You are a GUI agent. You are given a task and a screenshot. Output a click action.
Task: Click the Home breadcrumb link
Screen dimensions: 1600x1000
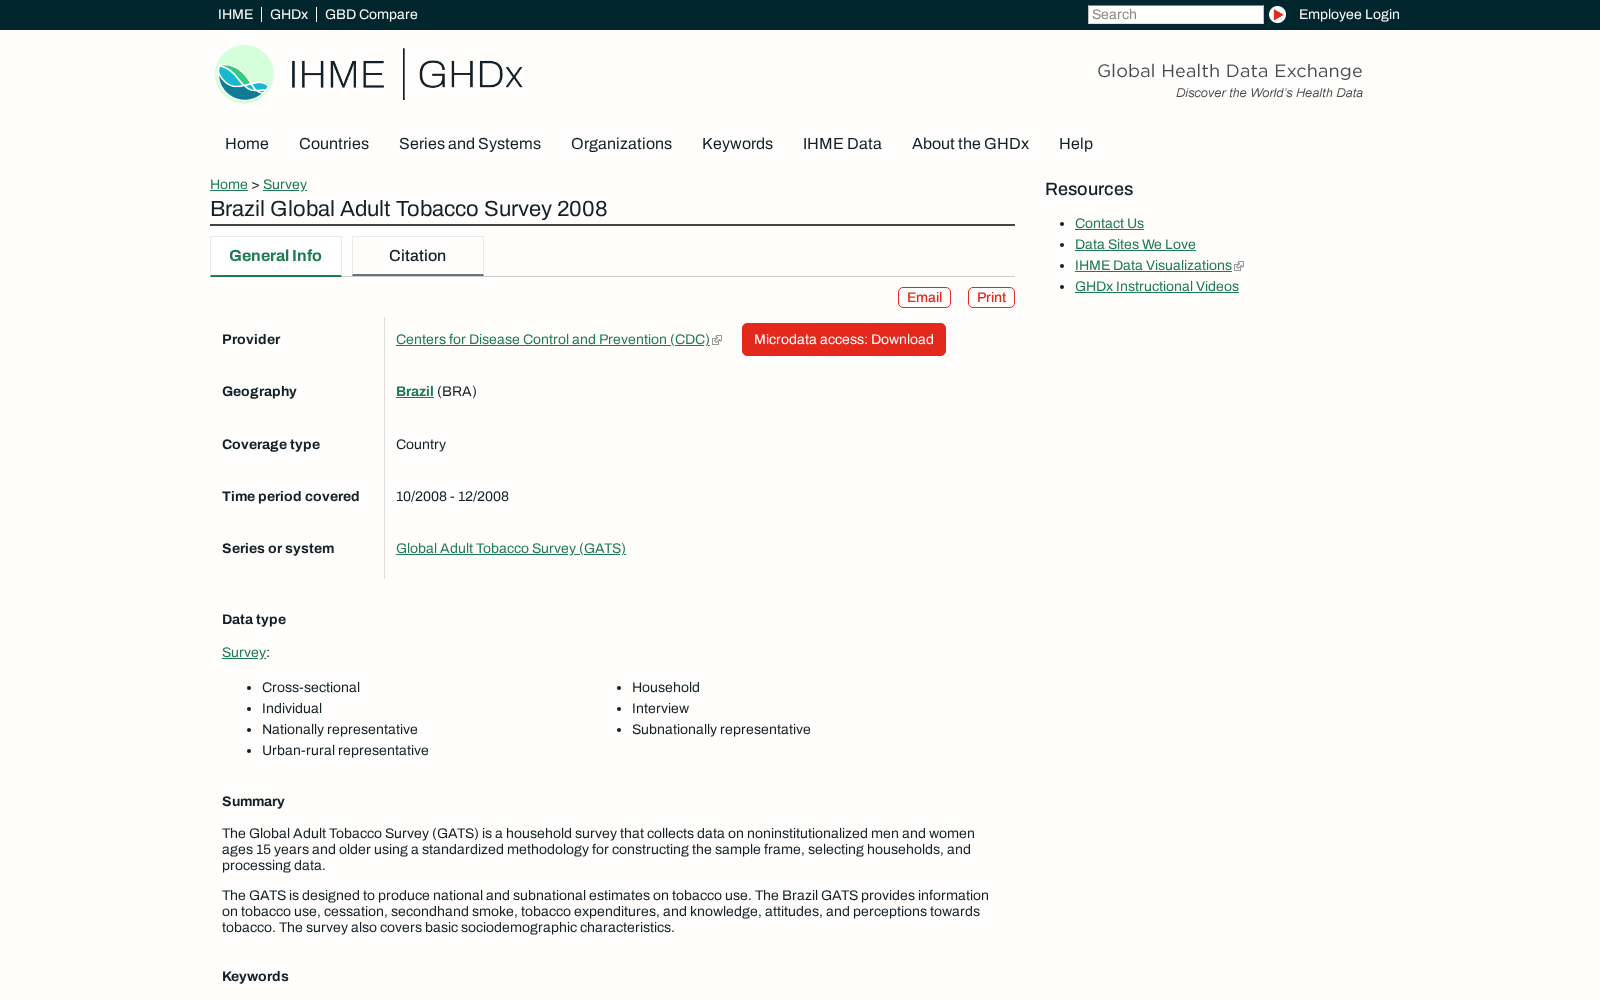229,185
